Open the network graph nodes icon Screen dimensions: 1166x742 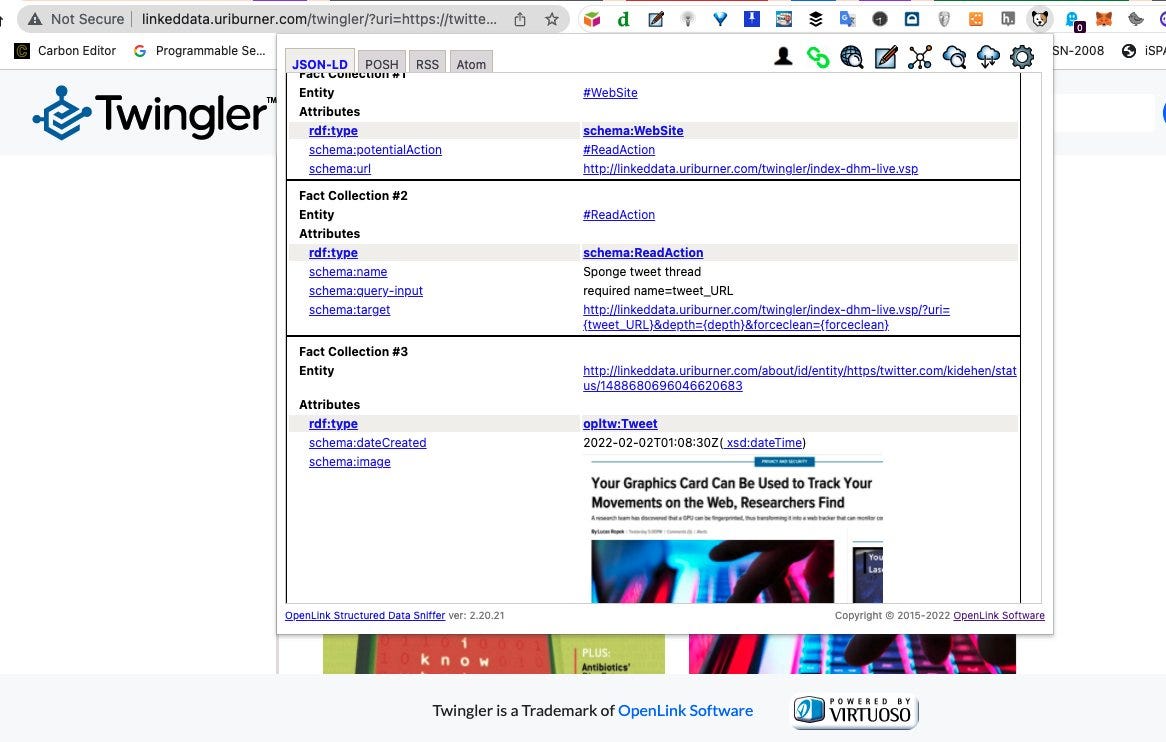[x=920, y=57]
